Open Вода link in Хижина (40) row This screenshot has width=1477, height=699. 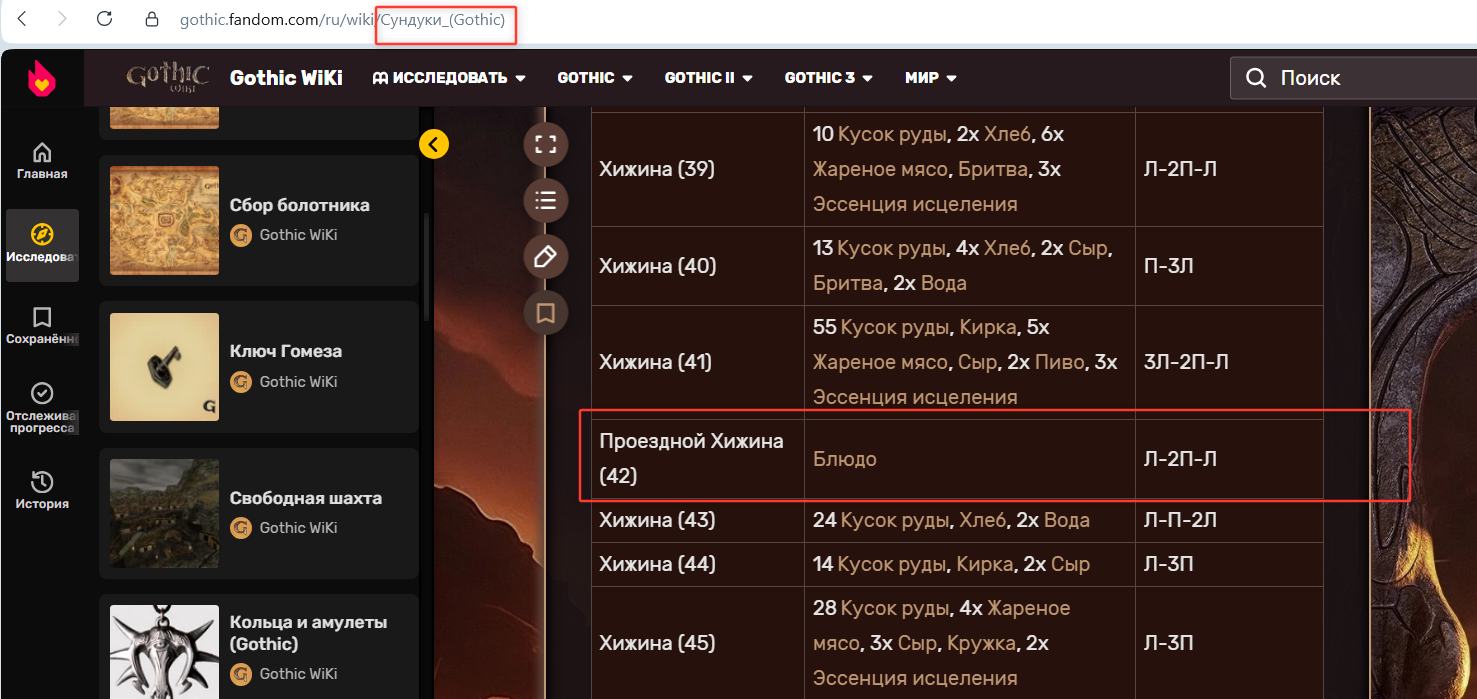tap(943, 283)
